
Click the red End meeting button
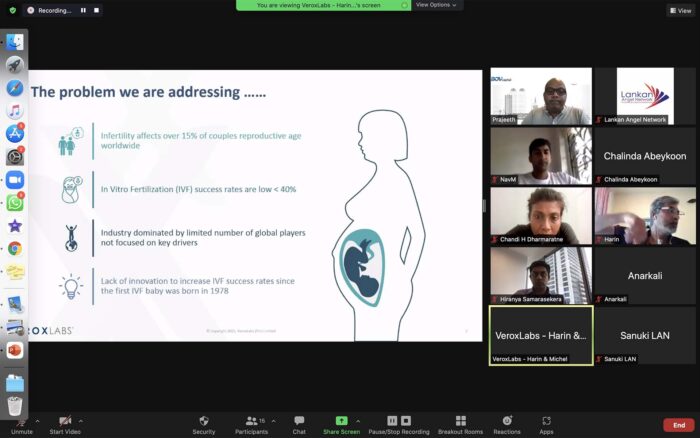(x=678, y=425)
